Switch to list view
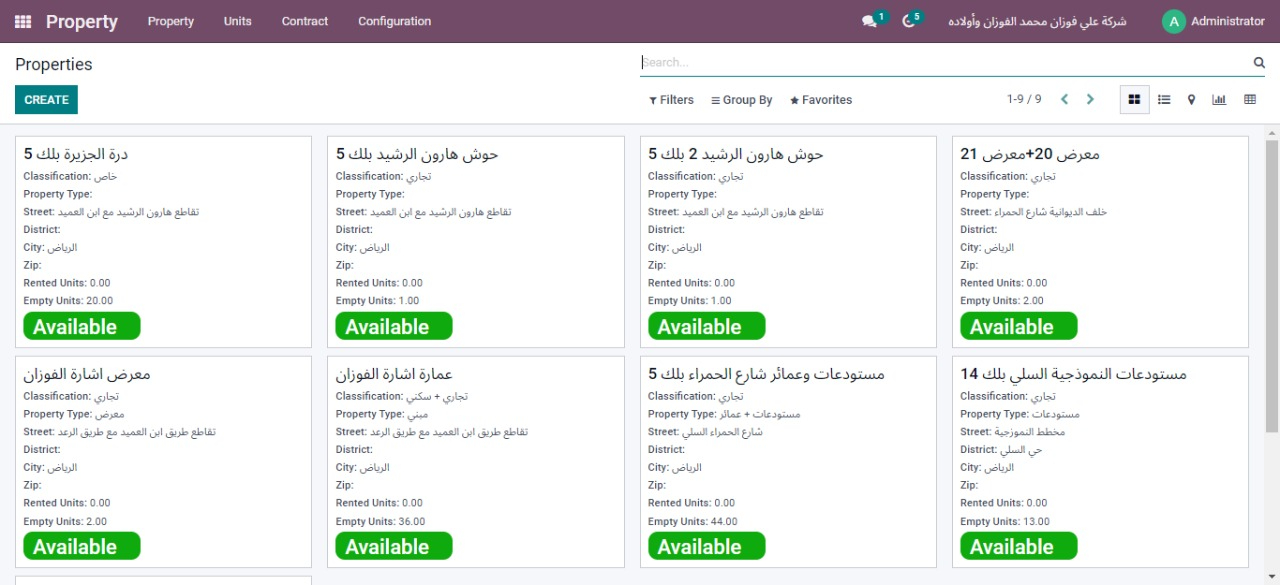1280x585 pixels. coord(1164,100)
